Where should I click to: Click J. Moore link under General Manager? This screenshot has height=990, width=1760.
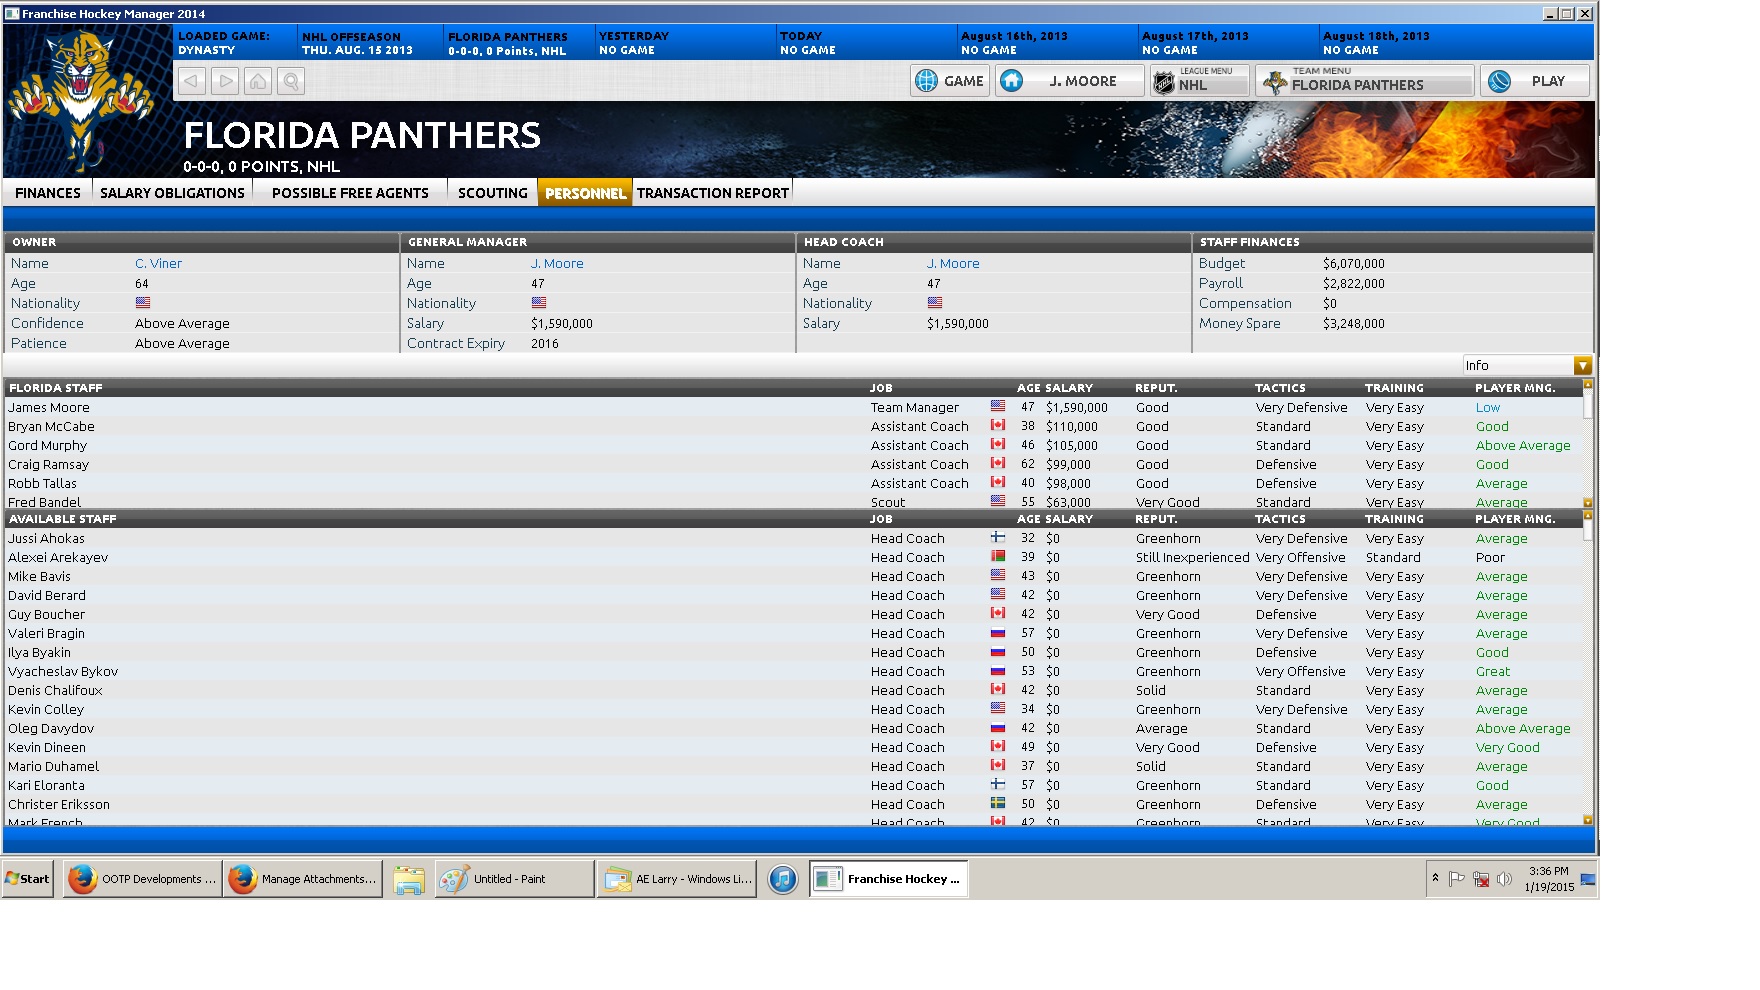tap(557, 264)
